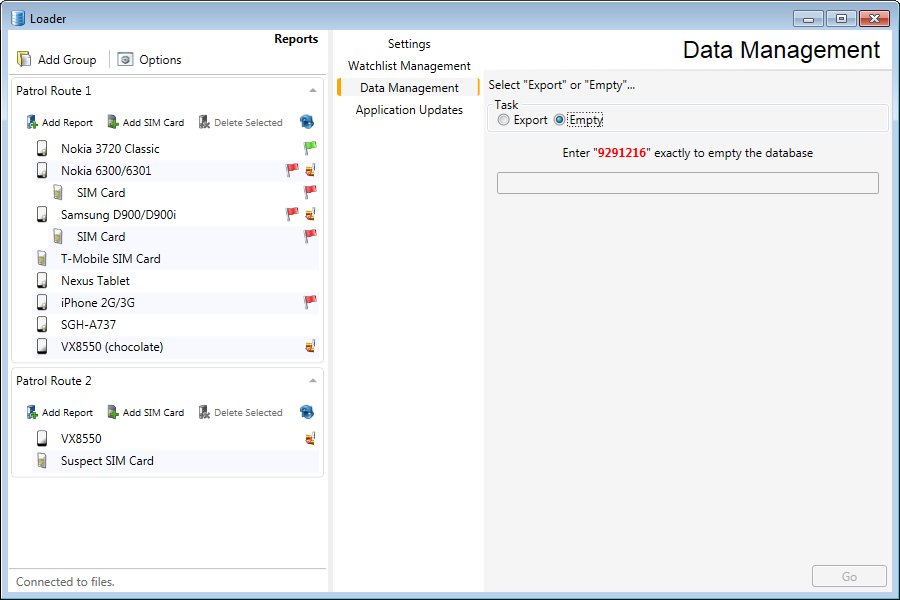
Task: Click the red flag on Samsung D900/D900i
Action: pyautogui.click(x=292, y=214)
